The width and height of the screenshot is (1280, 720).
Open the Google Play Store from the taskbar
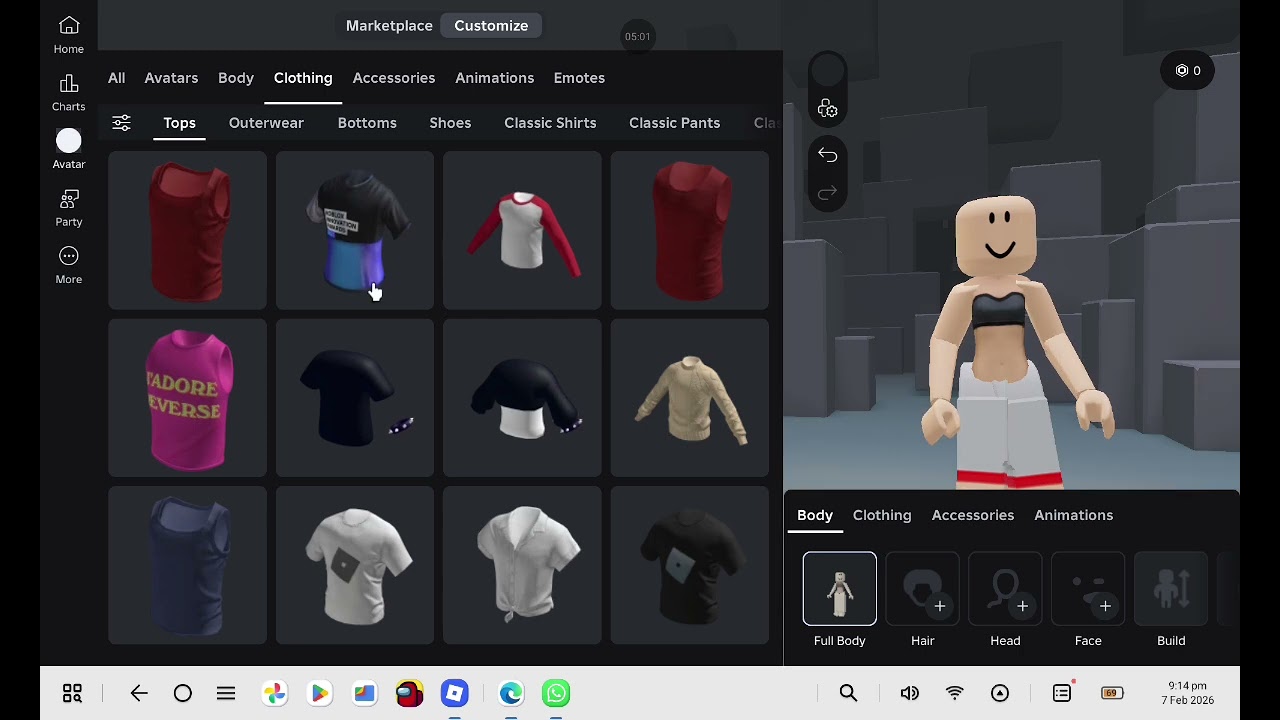point(319,693)
